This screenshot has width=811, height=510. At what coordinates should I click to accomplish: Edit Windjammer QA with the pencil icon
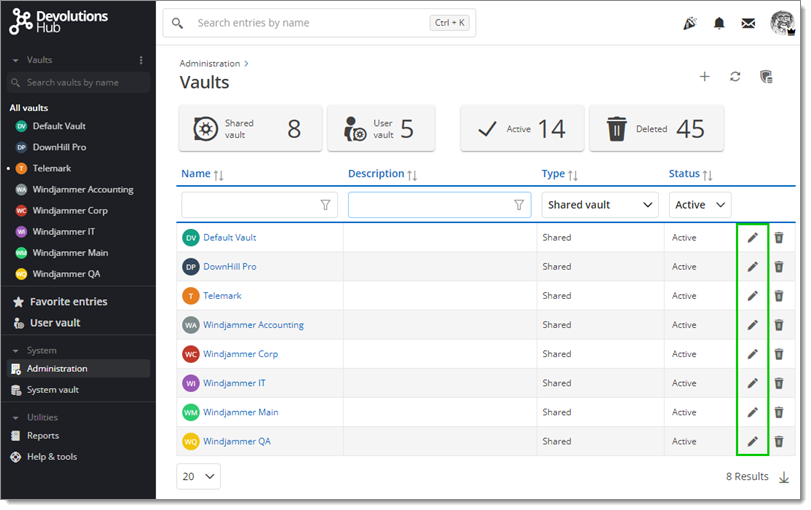(x=752, y=441)
